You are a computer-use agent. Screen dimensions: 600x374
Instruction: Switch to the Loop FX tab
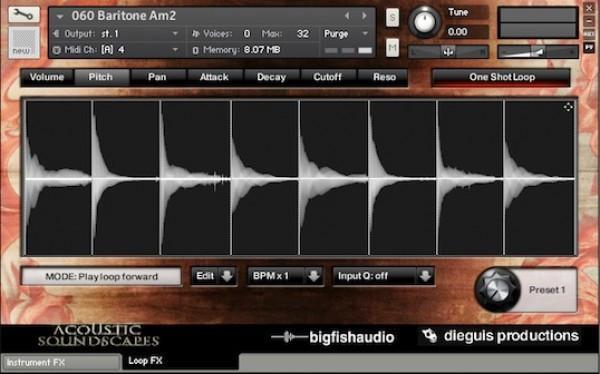click(180, 361)
